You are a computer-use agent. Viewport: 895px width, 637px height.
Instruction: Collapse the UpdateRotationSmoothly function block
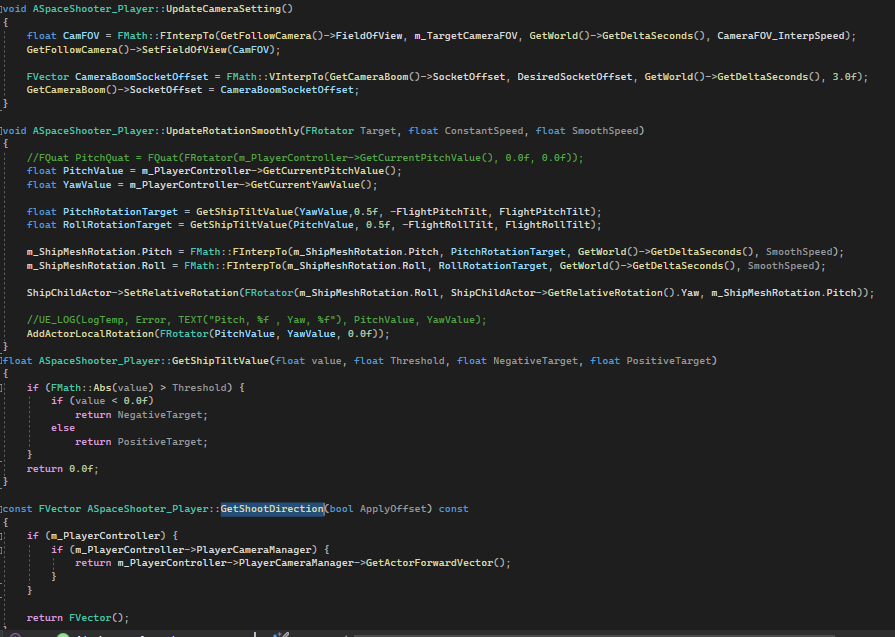pos(3,131)
